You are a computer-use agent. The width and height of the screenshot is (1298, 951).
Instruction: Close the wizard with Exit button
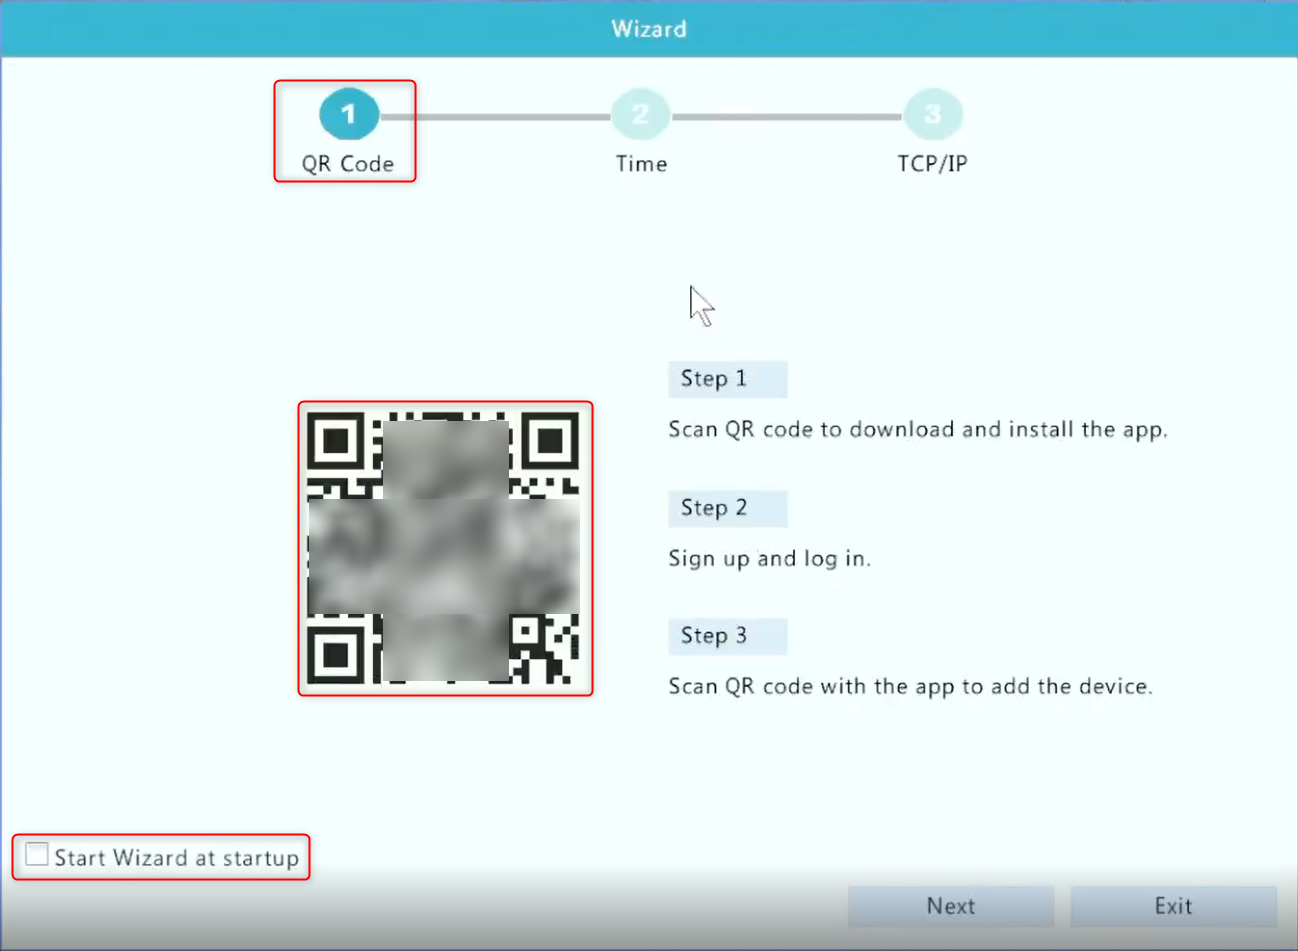1173,906
